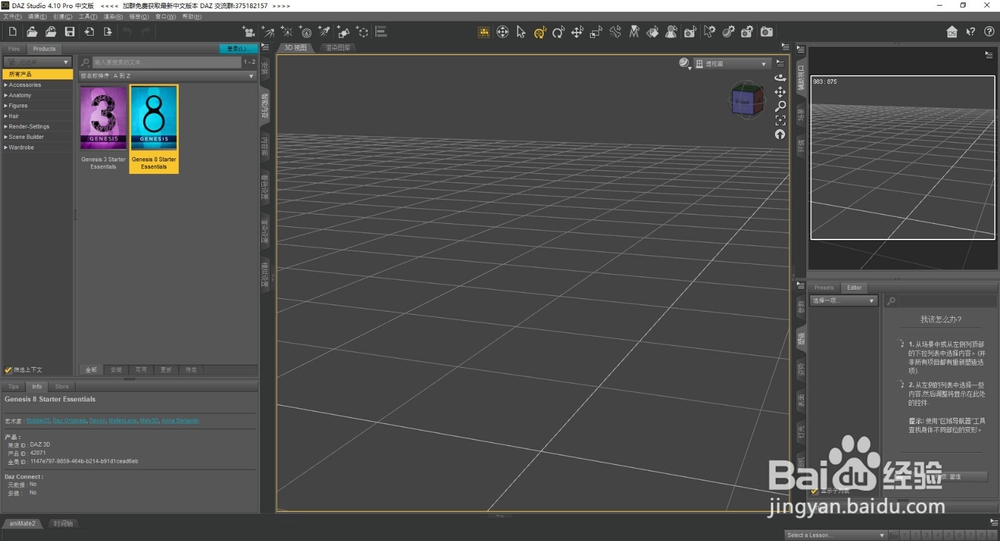Image resolution: width=1000 pixels, height=541 pixels.
Task: Switch to the aniMate2 tab
Action: click(22, 524)
